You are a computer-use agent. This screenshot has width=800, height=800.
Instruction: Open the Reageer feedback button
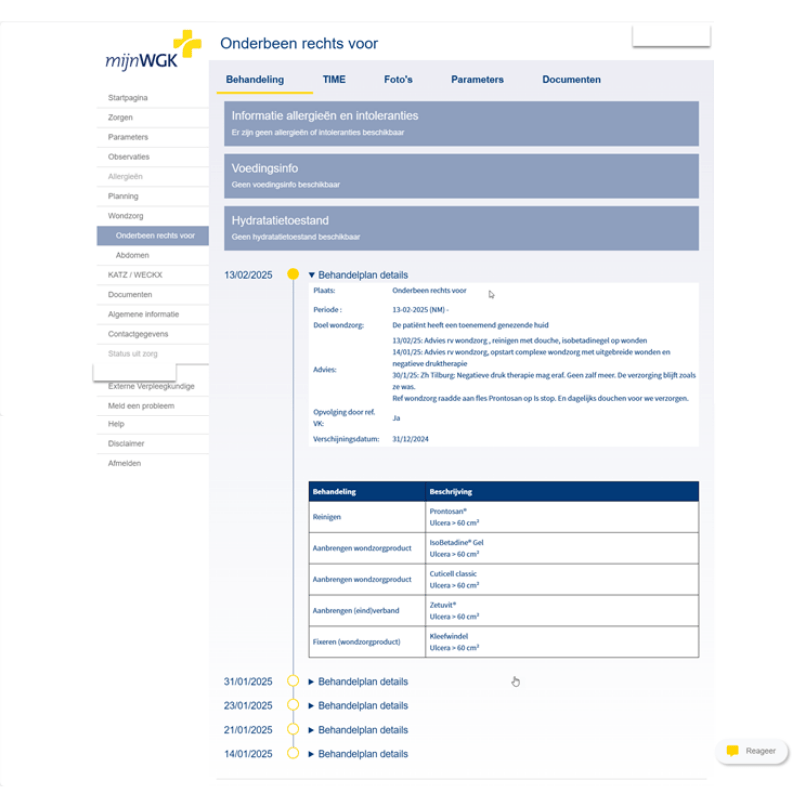point(752,751)
